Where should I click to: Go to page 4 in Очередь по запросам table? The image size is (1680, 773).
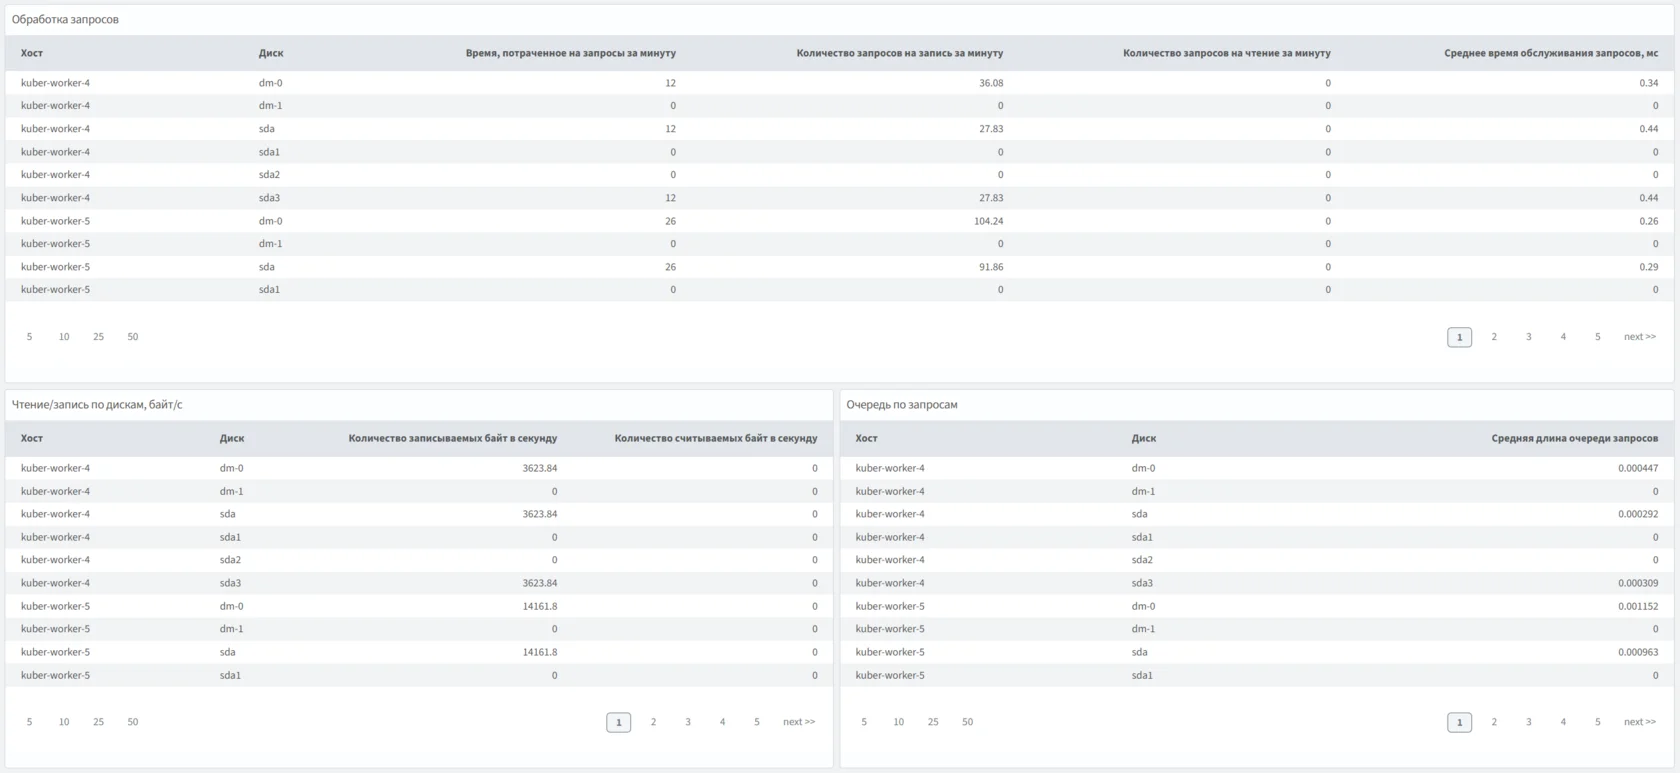1562,722
